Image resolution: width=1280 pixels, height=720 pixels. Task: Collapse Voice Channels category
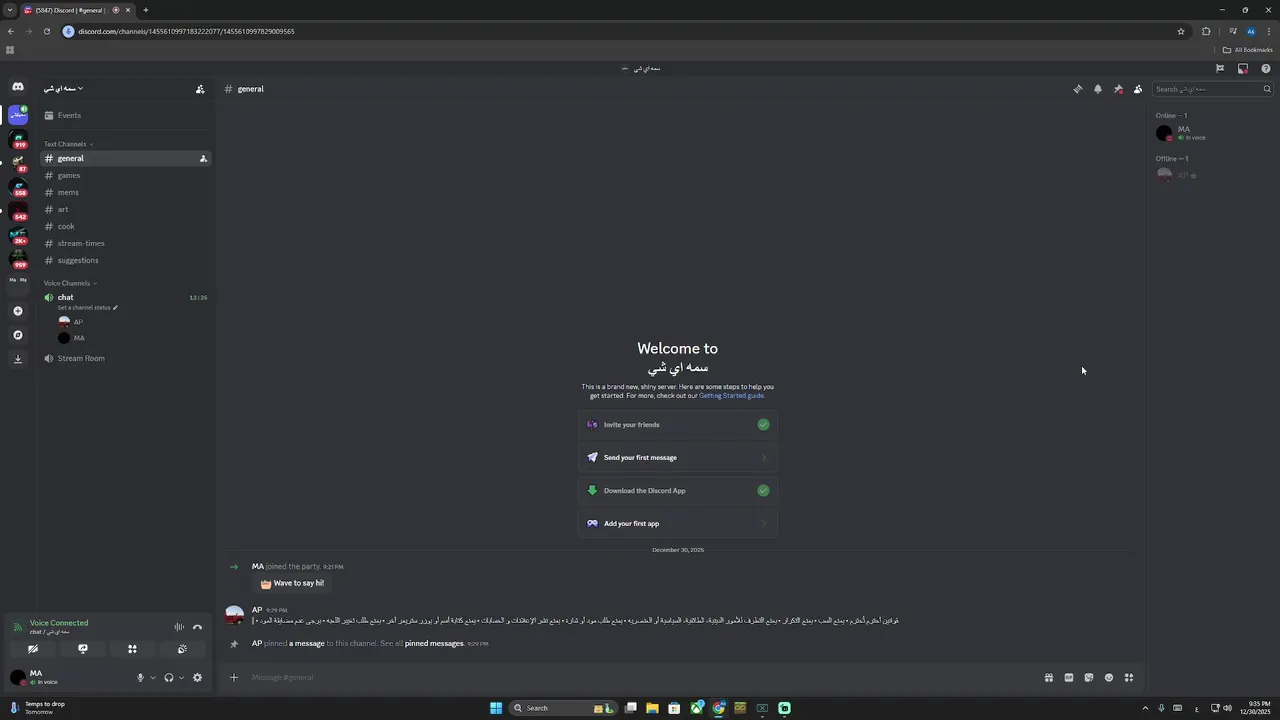(70, 283)
